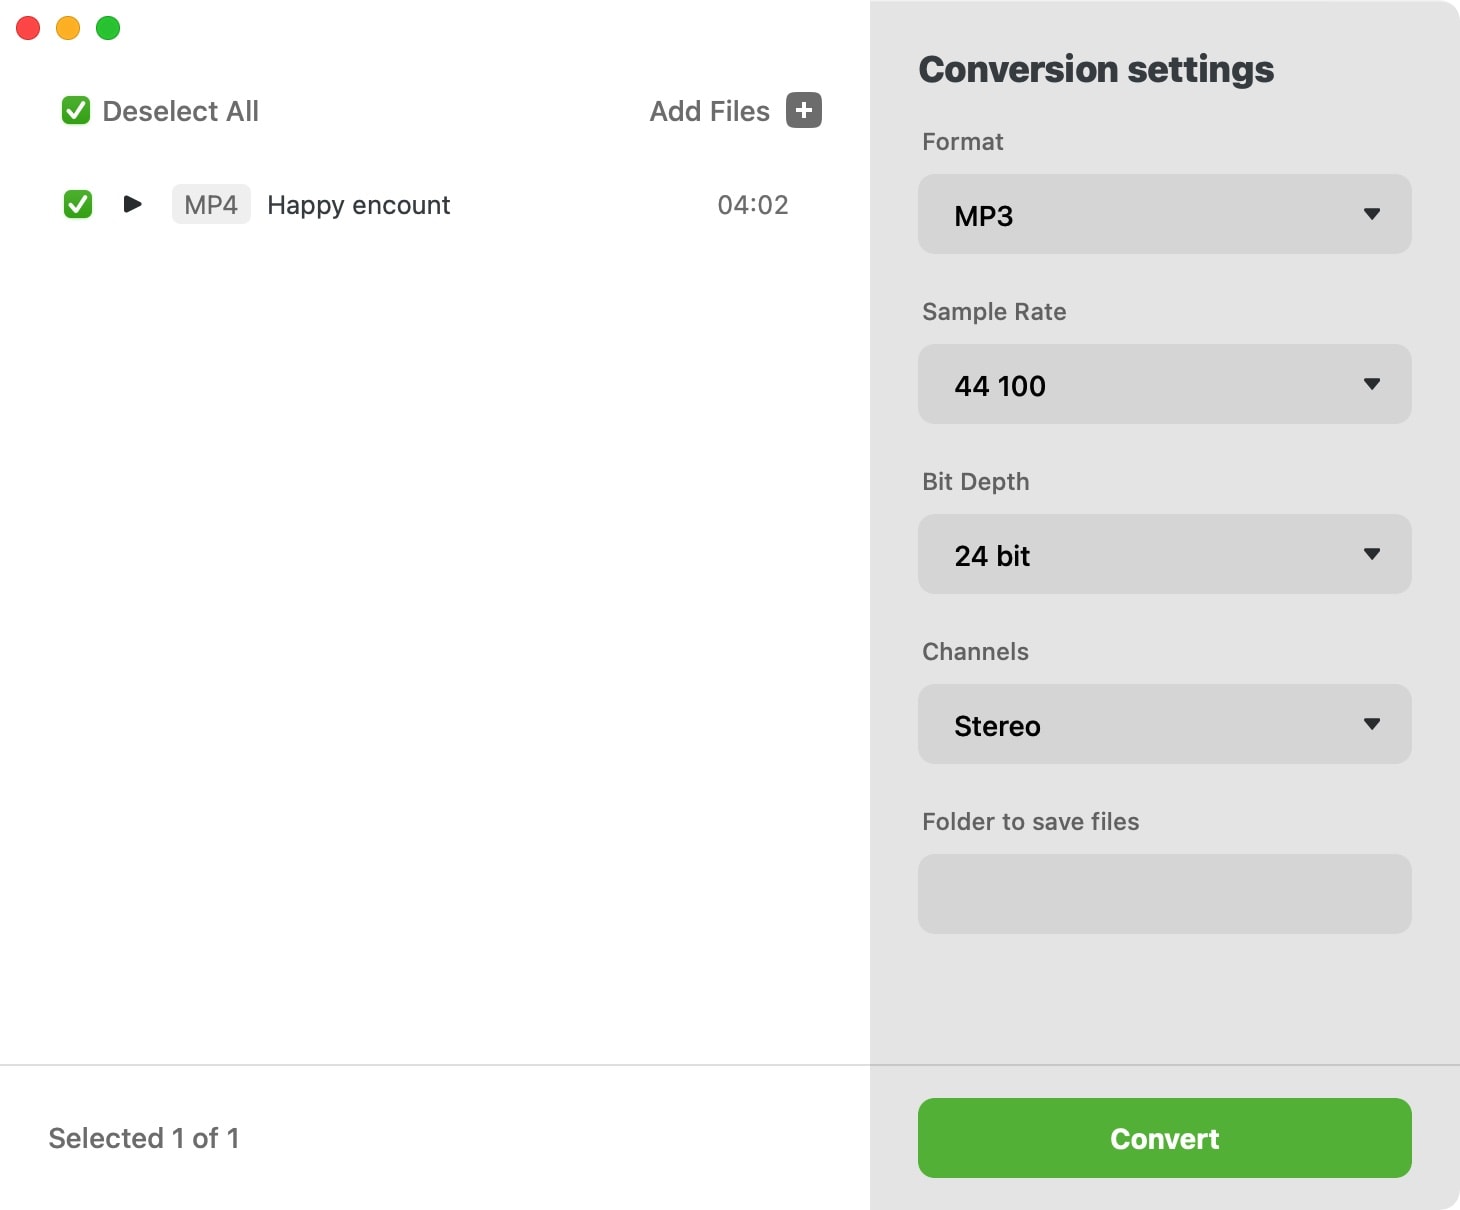Toggle the Deselect All checkbox
1460x1210 pixels.
76,110
